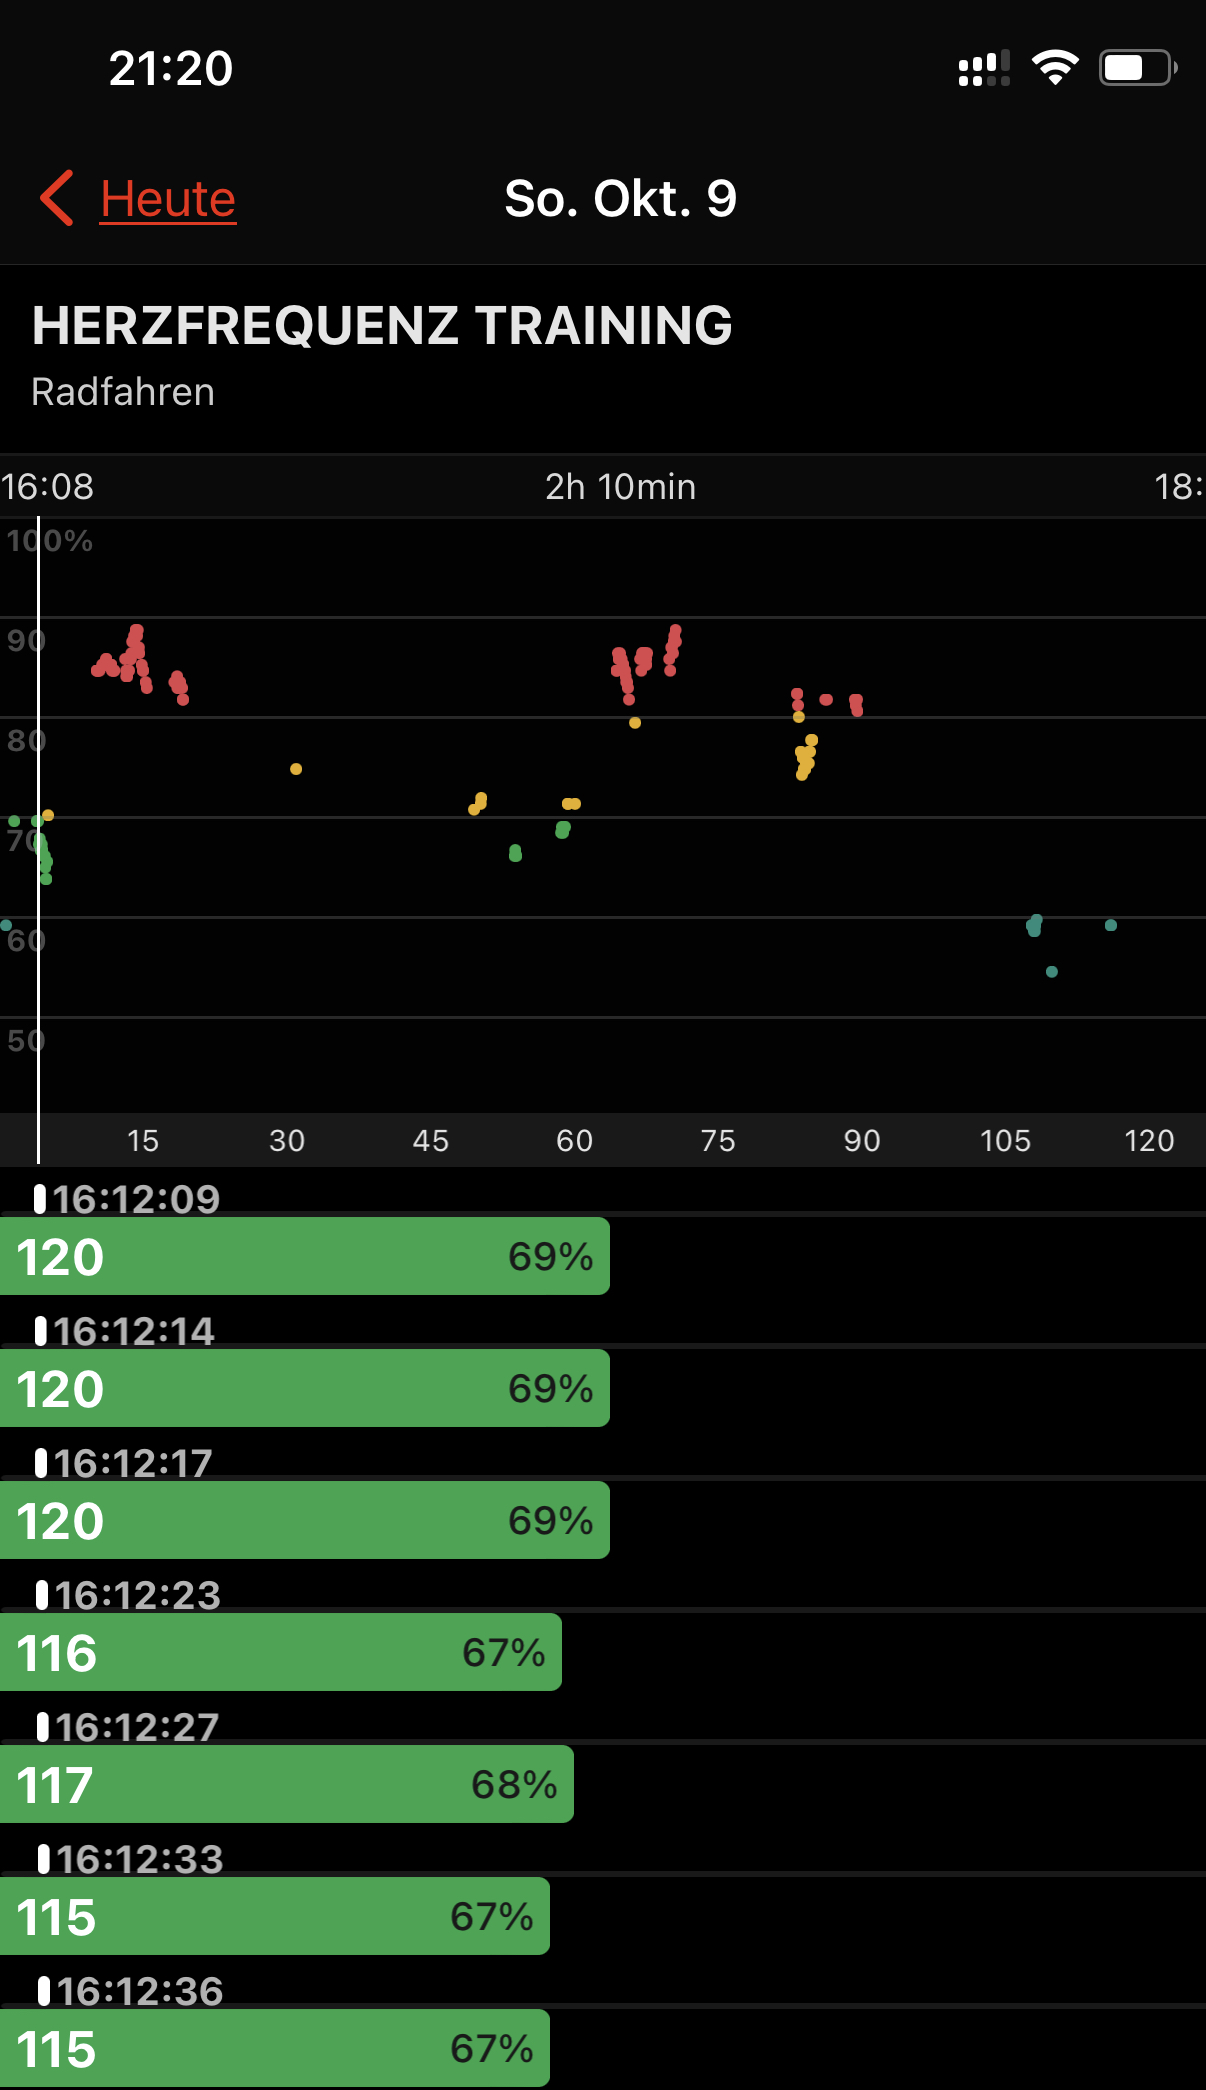
Task: Tap the Wi-Fi status icon
Action: [1055, 68]
